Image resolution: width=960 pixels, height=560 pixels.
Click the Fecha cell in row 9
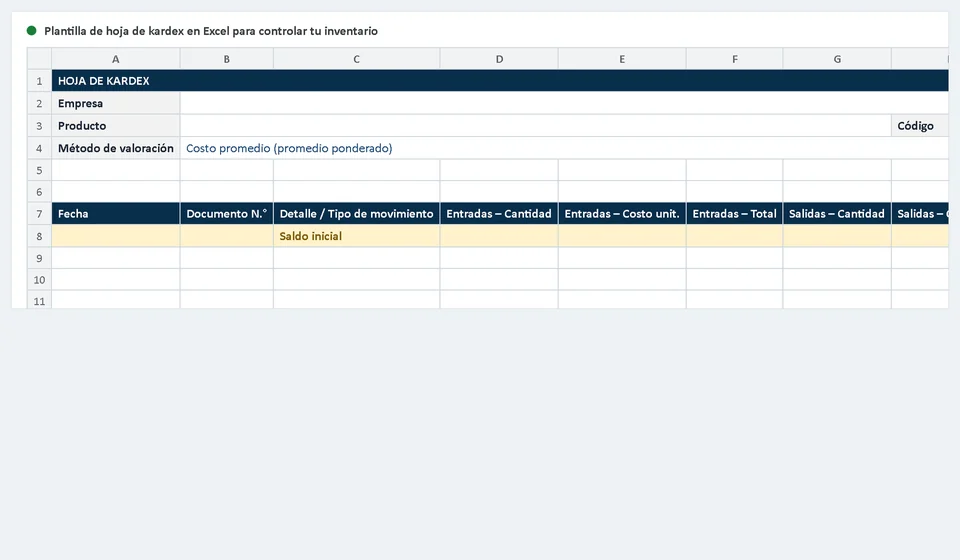[x=116, y=258]
